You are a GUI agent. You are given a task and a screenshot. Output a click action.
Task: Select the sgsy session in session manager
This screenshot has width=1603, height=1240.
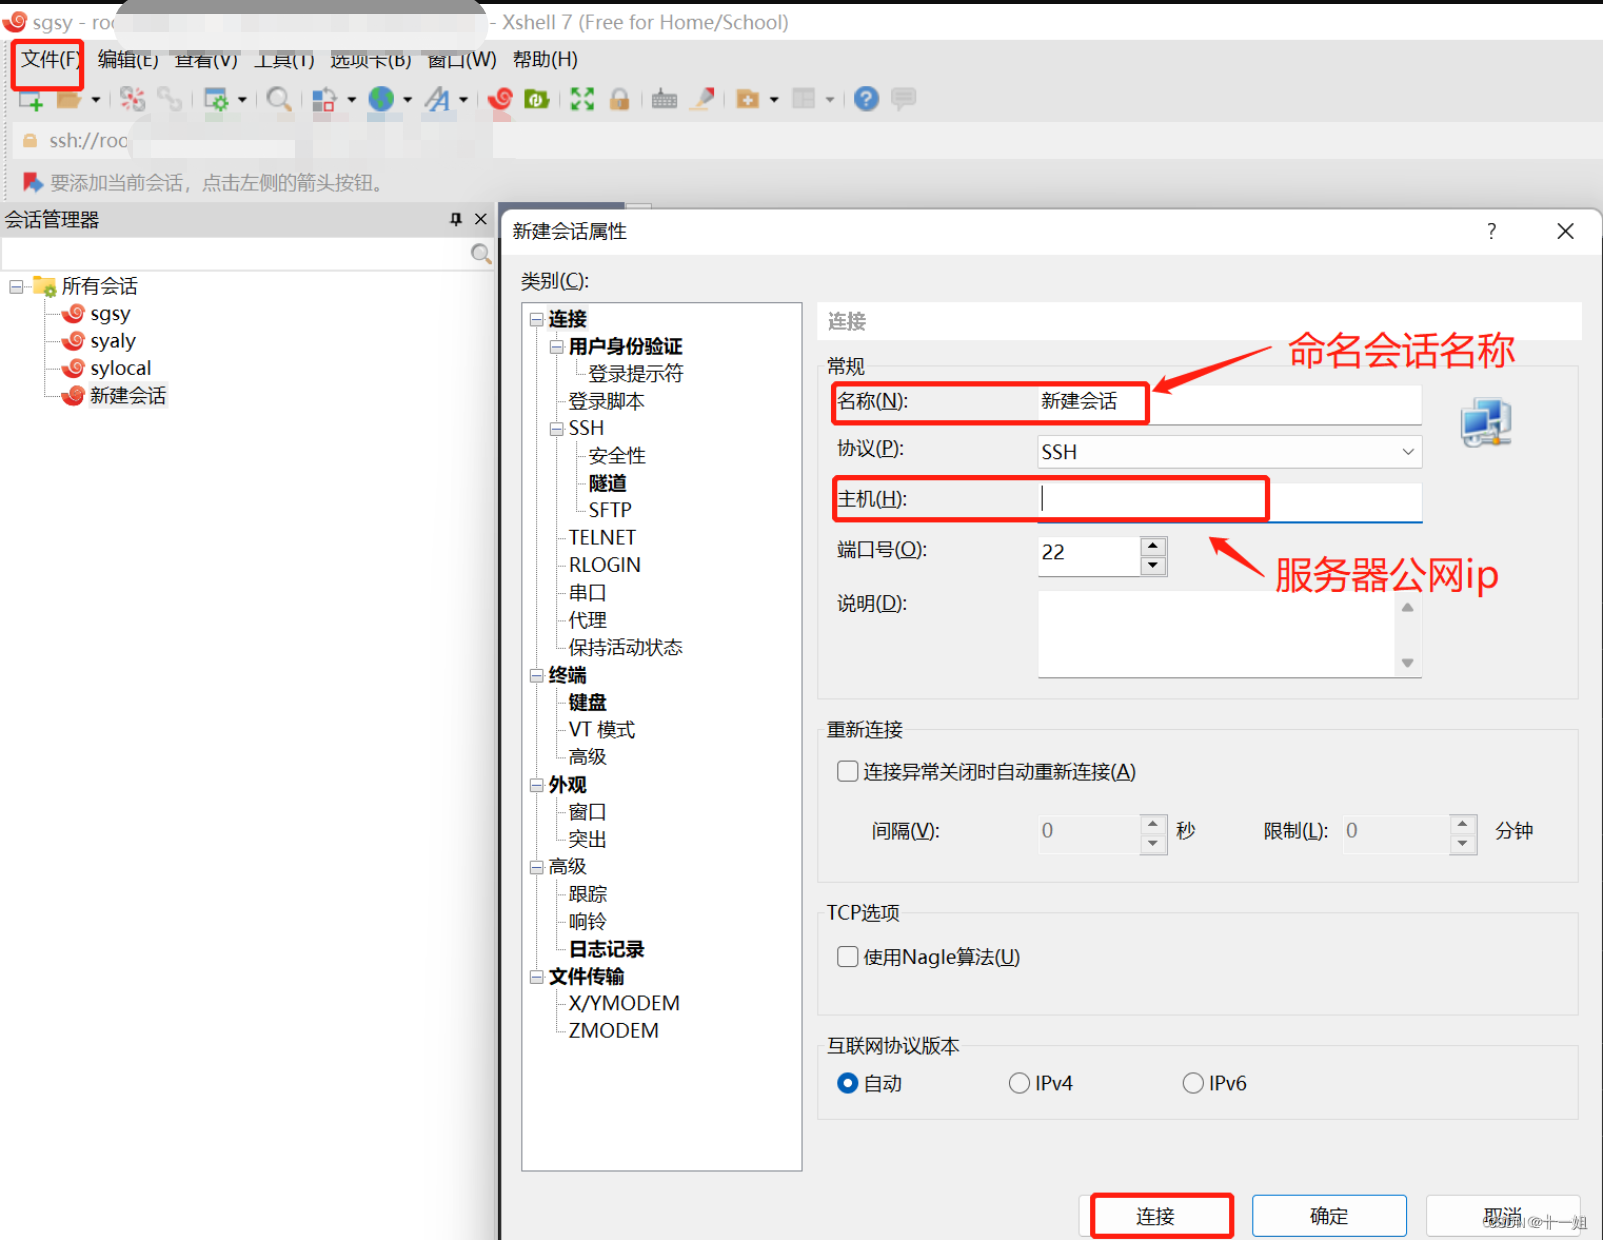click(110, 314)
